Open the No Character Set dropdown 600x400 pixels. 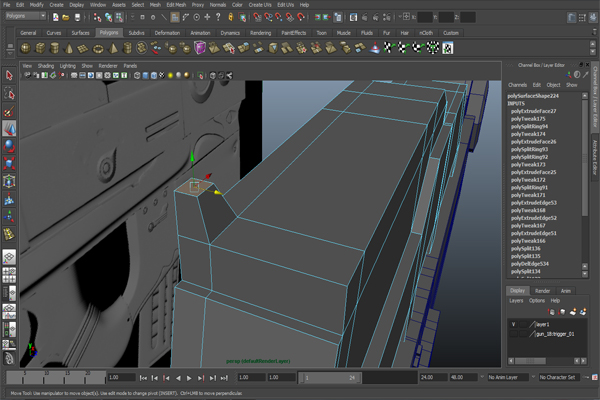pyautogui.click(x=557, y=377)
